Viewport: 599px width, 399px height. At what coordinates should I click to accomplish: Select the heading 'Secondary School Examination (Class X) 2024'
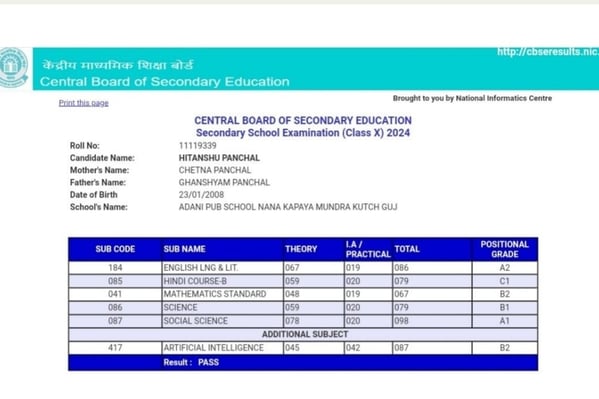[x=303, y=133]
